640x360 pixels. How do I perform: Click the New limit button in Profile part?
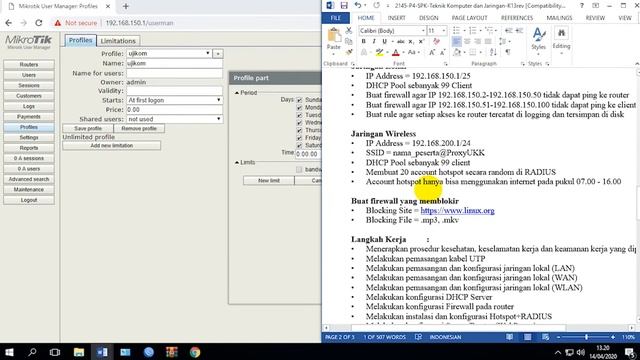pyautogui.click(x=269, y=180)
